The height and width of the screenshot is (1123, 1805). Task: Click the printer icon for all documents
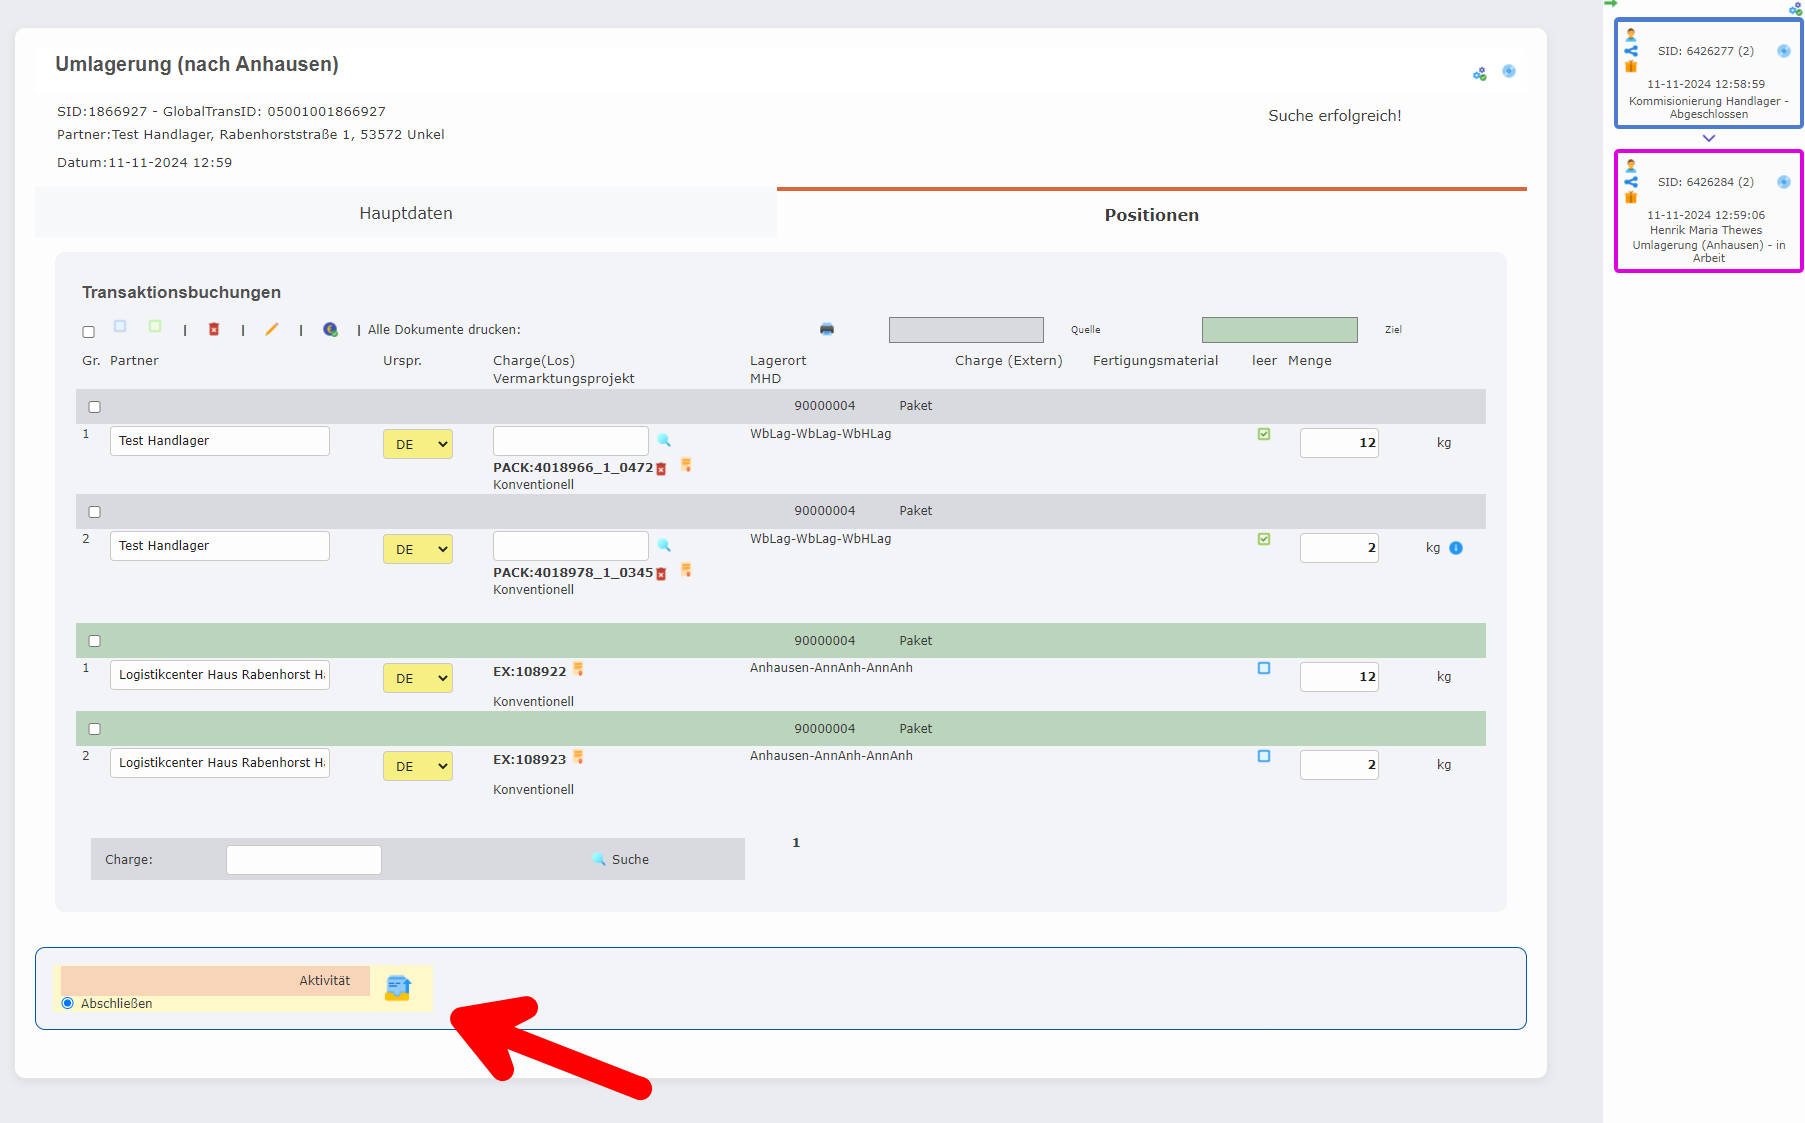click(x=827, y=329)
